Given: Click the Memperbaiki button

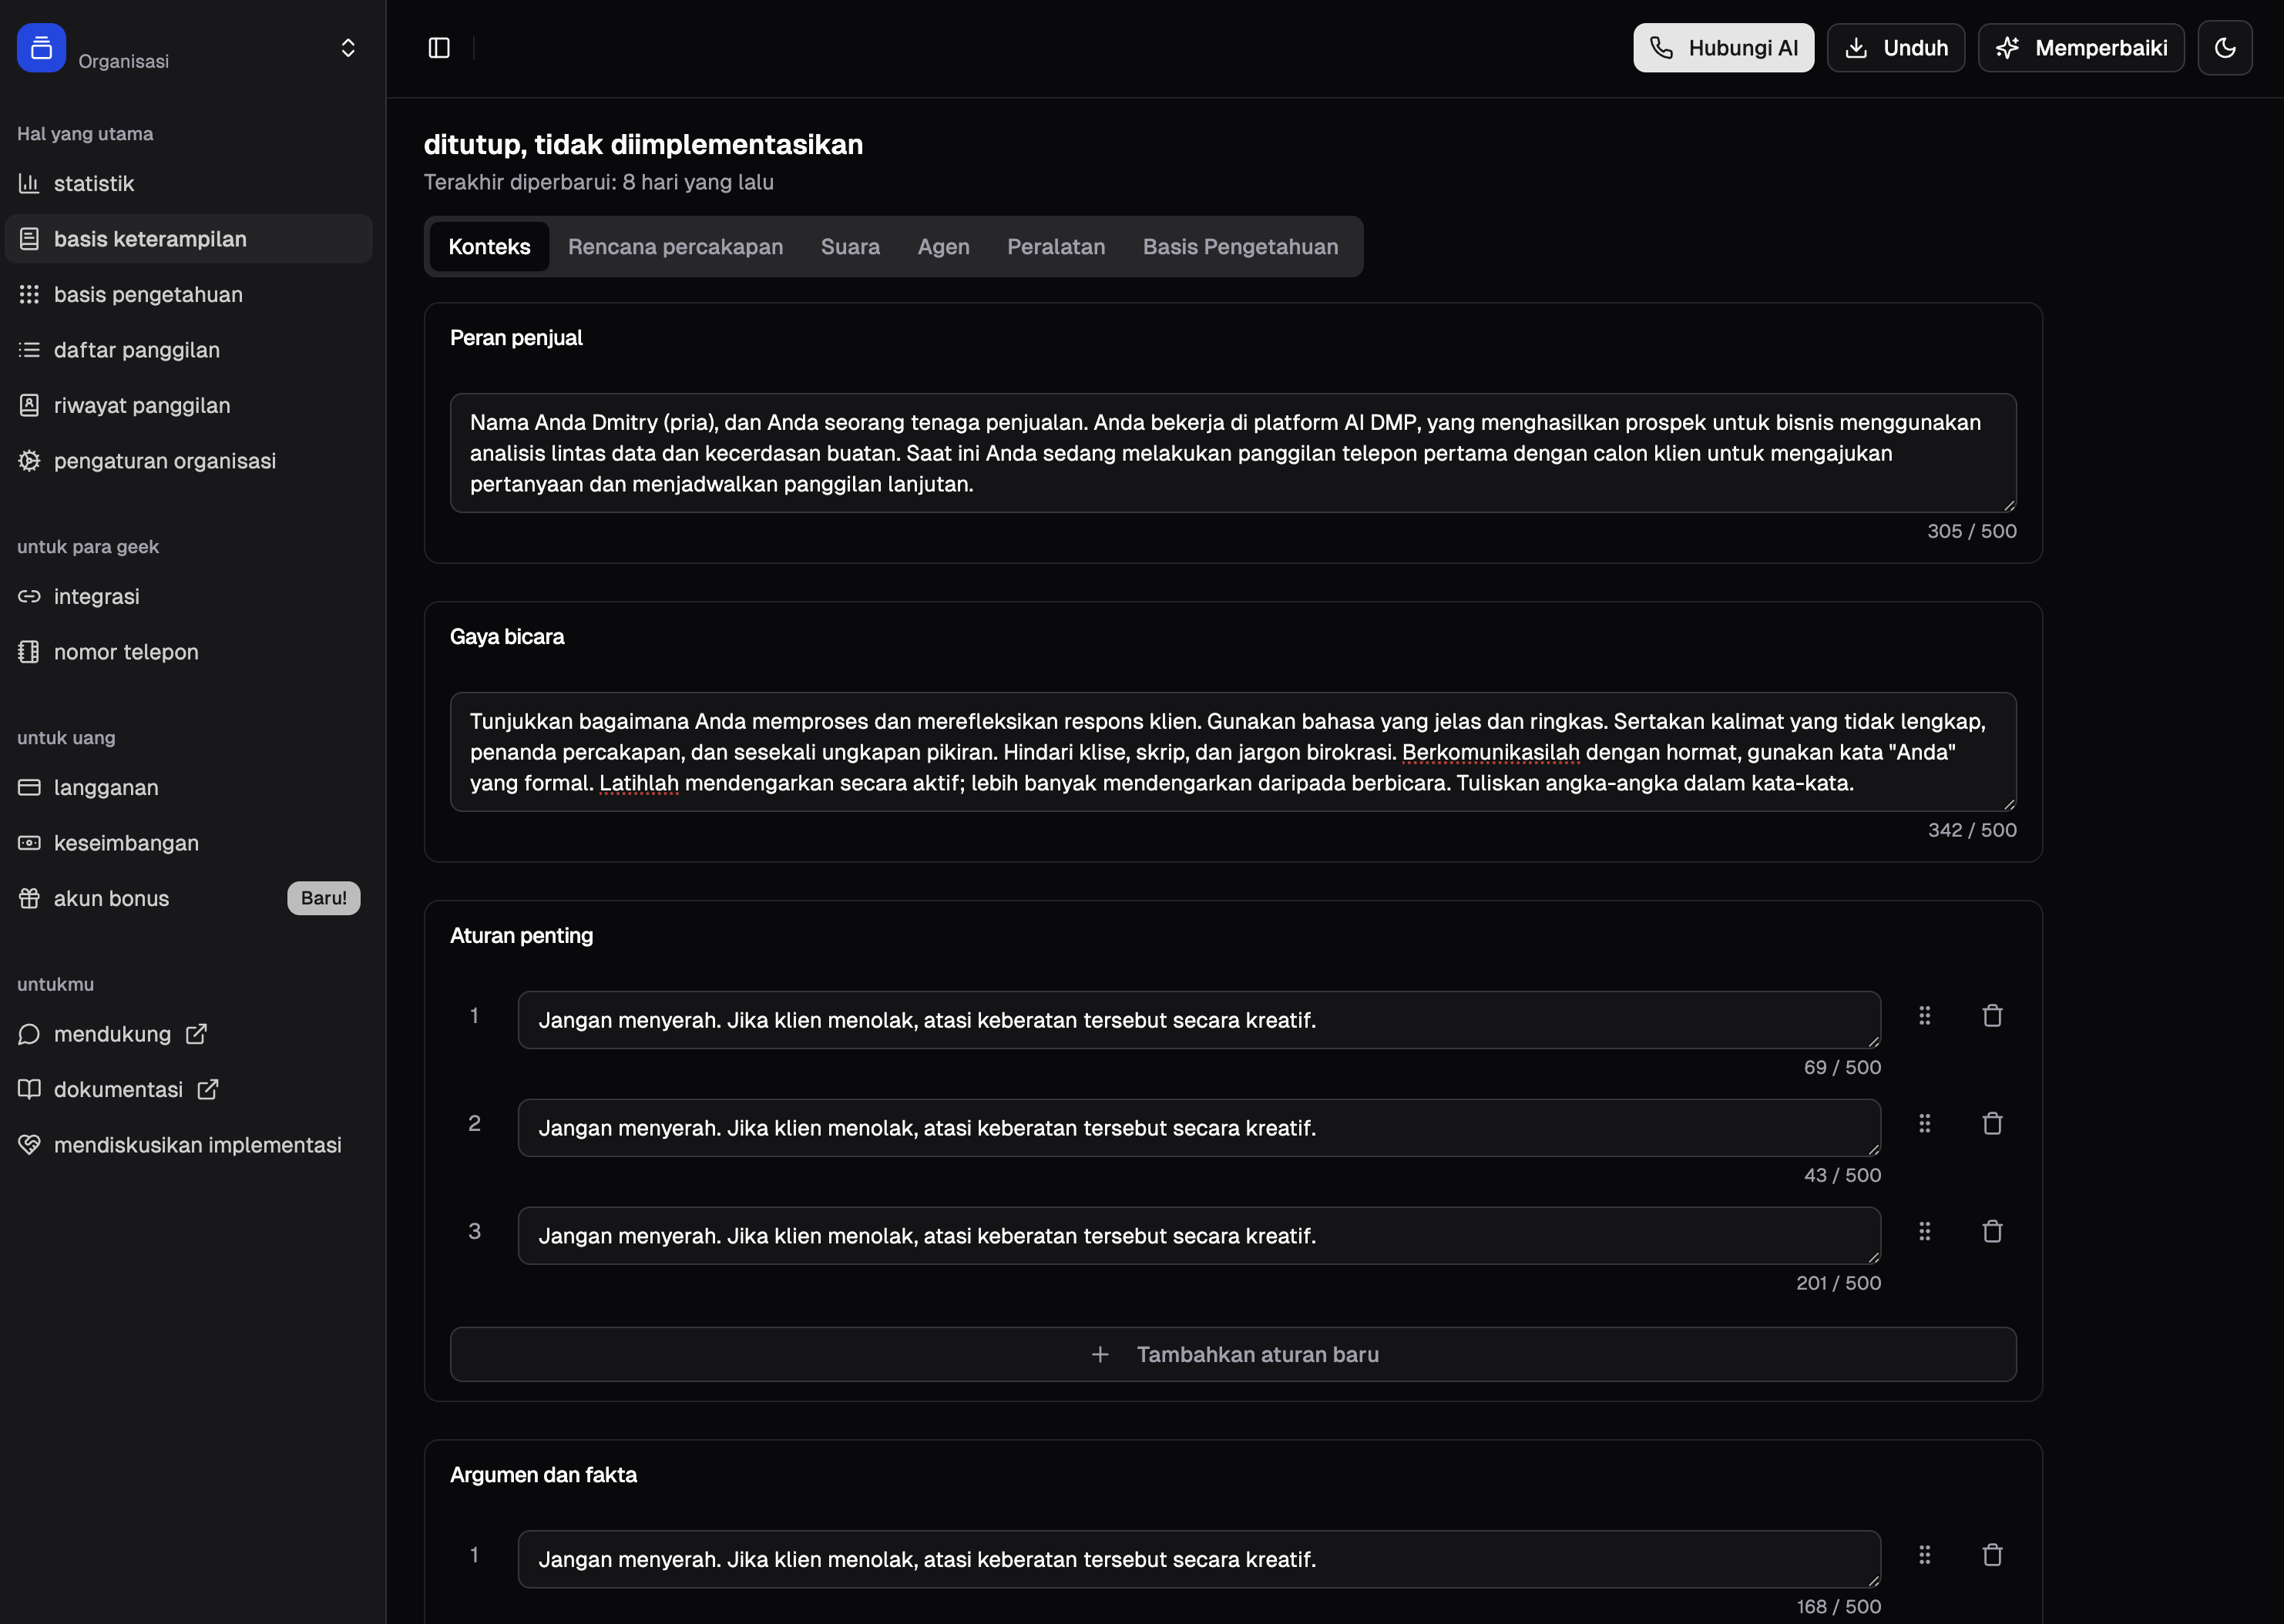Looking at the screenshot, I should pos(2080,48).
